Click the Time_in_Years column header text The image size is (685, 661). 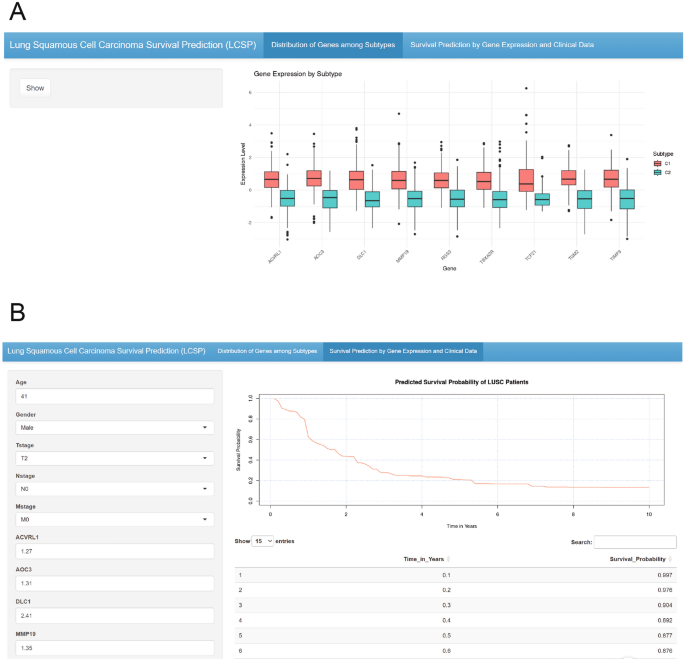click(424, 559)
